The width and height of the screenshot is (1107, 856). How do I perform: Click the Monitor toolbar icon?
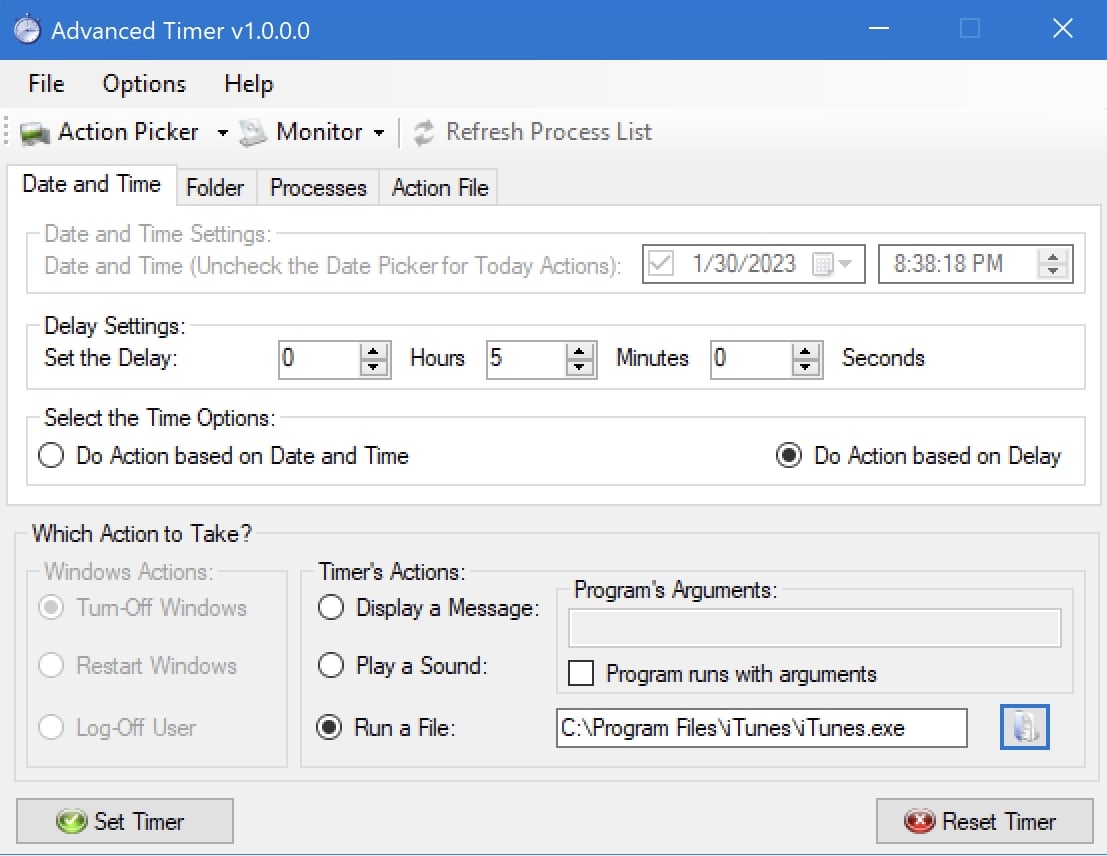pos(252,133)
